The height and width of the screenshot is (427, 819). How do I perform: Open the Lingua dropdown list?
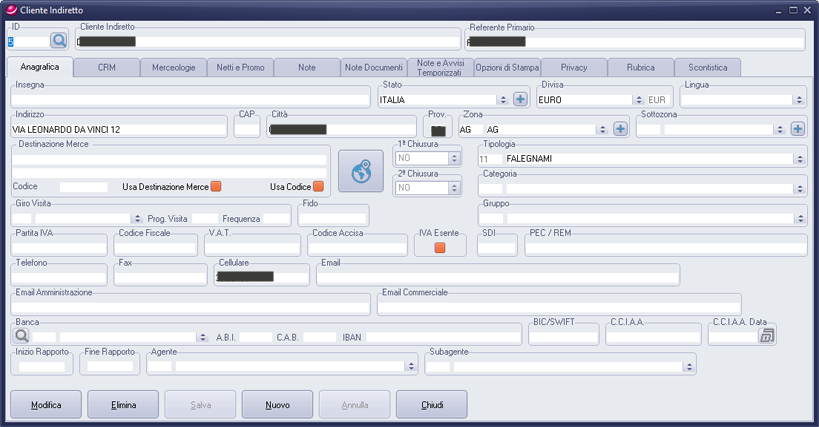coord(798,100)
